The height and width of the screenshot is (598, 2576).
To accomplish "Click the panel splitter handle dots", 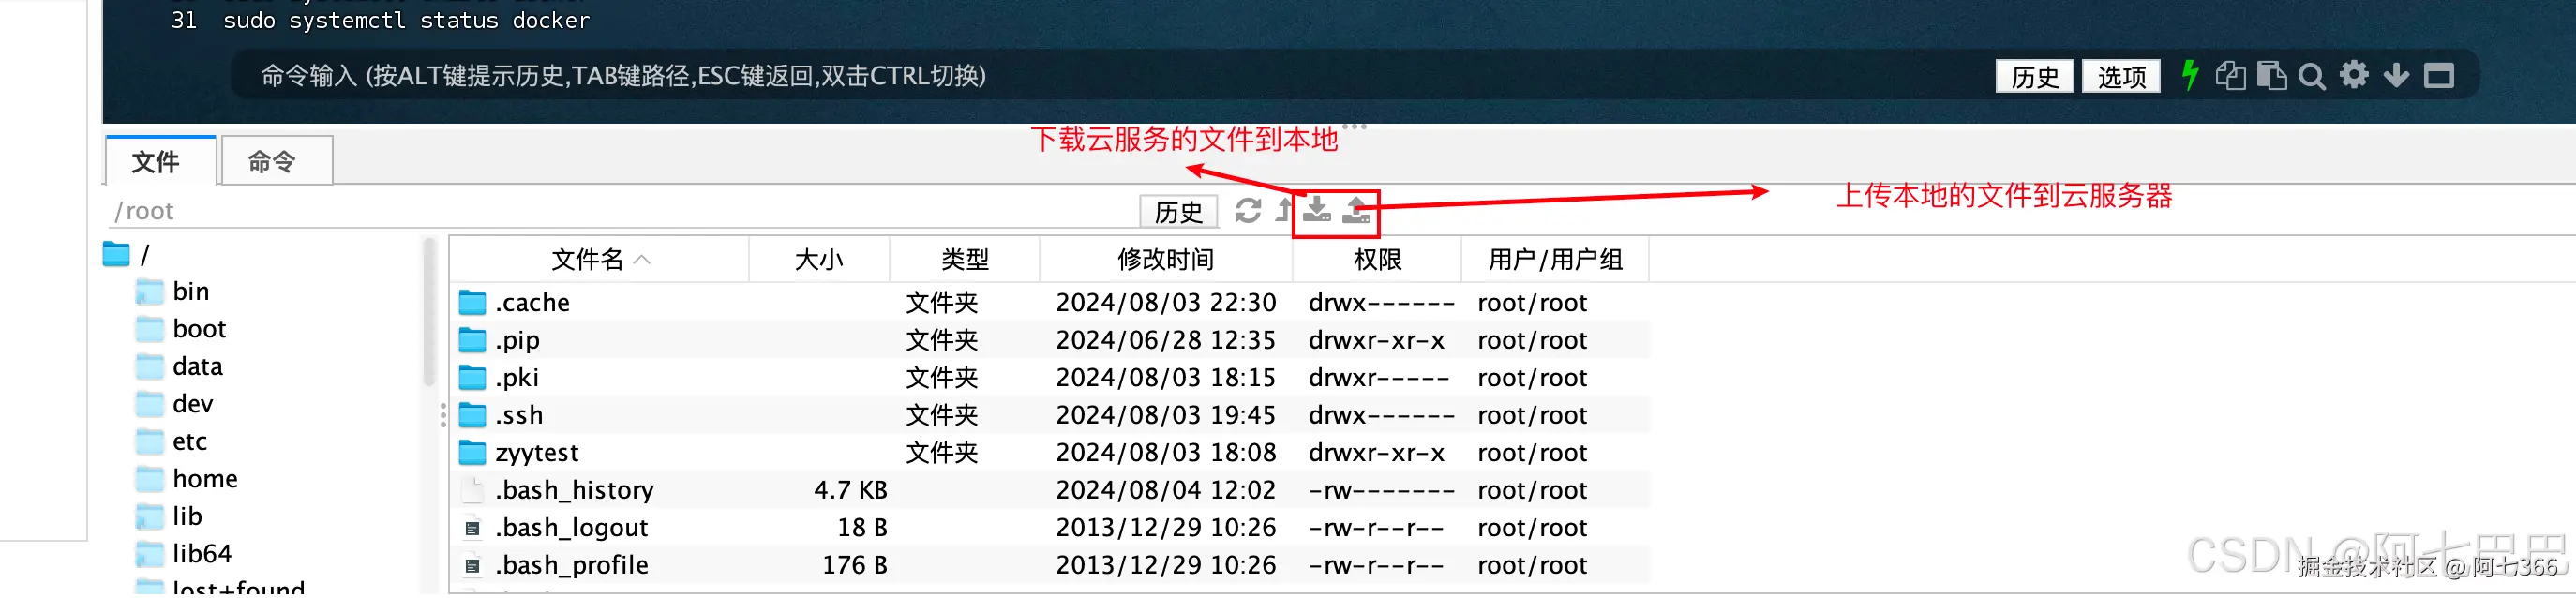I will click(443, 416).
